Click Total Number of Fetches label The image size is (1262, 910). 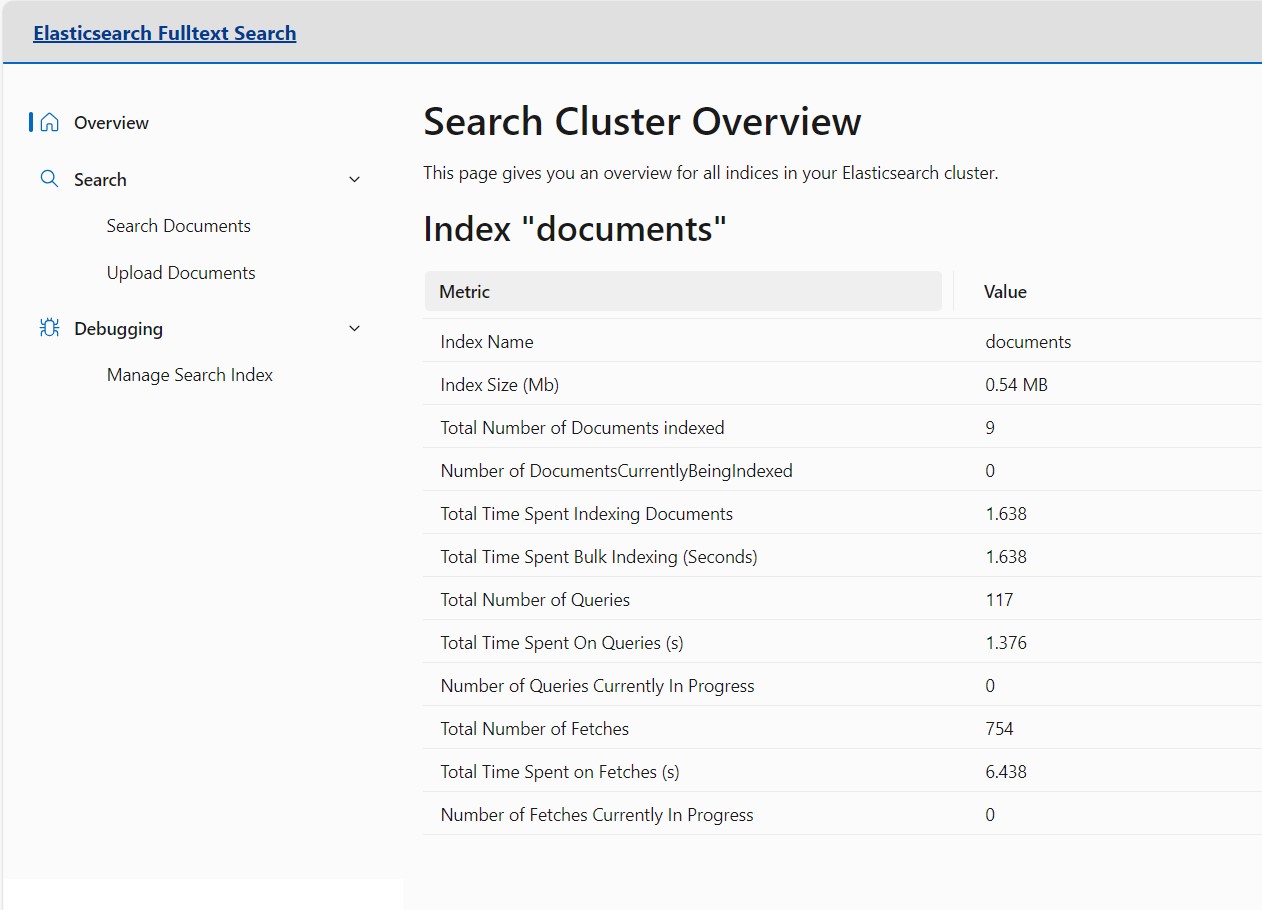coord(535,729)
